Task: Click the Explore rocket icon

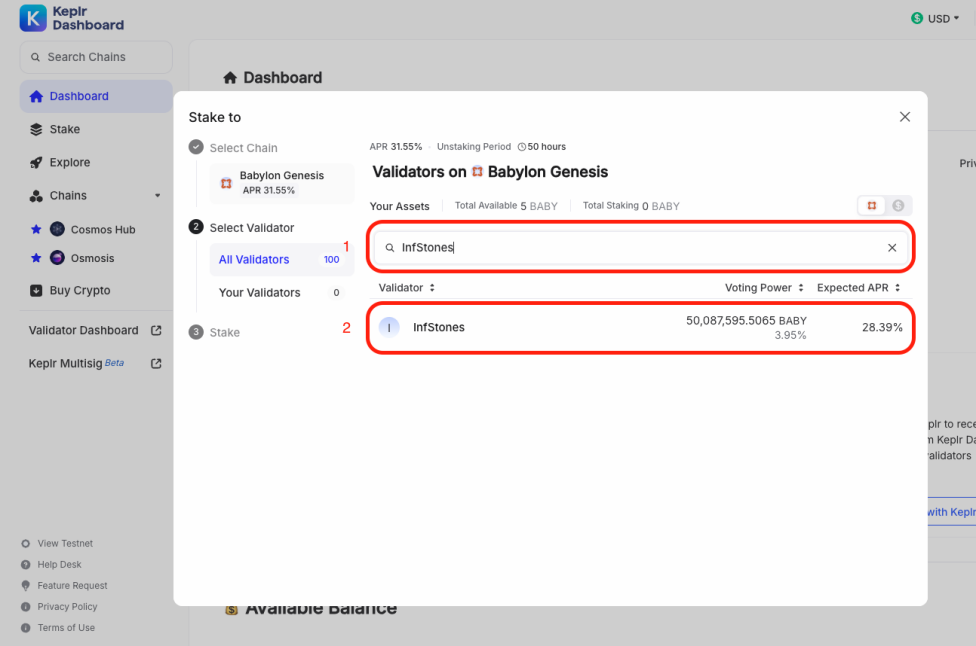Action: [36, 162]
